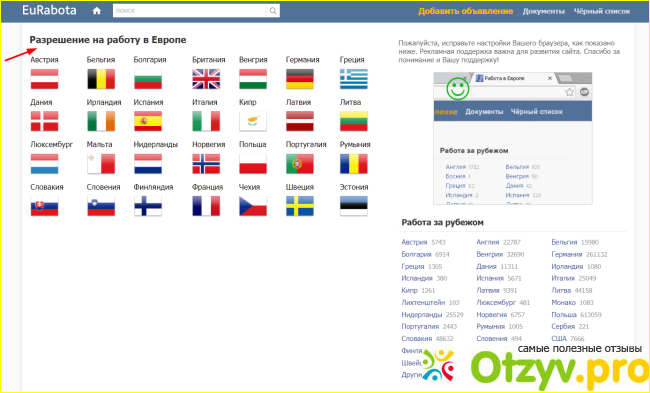Open the Norway flag icon
Viewport: 650px width, 393px height.
(x=206, y=164)
